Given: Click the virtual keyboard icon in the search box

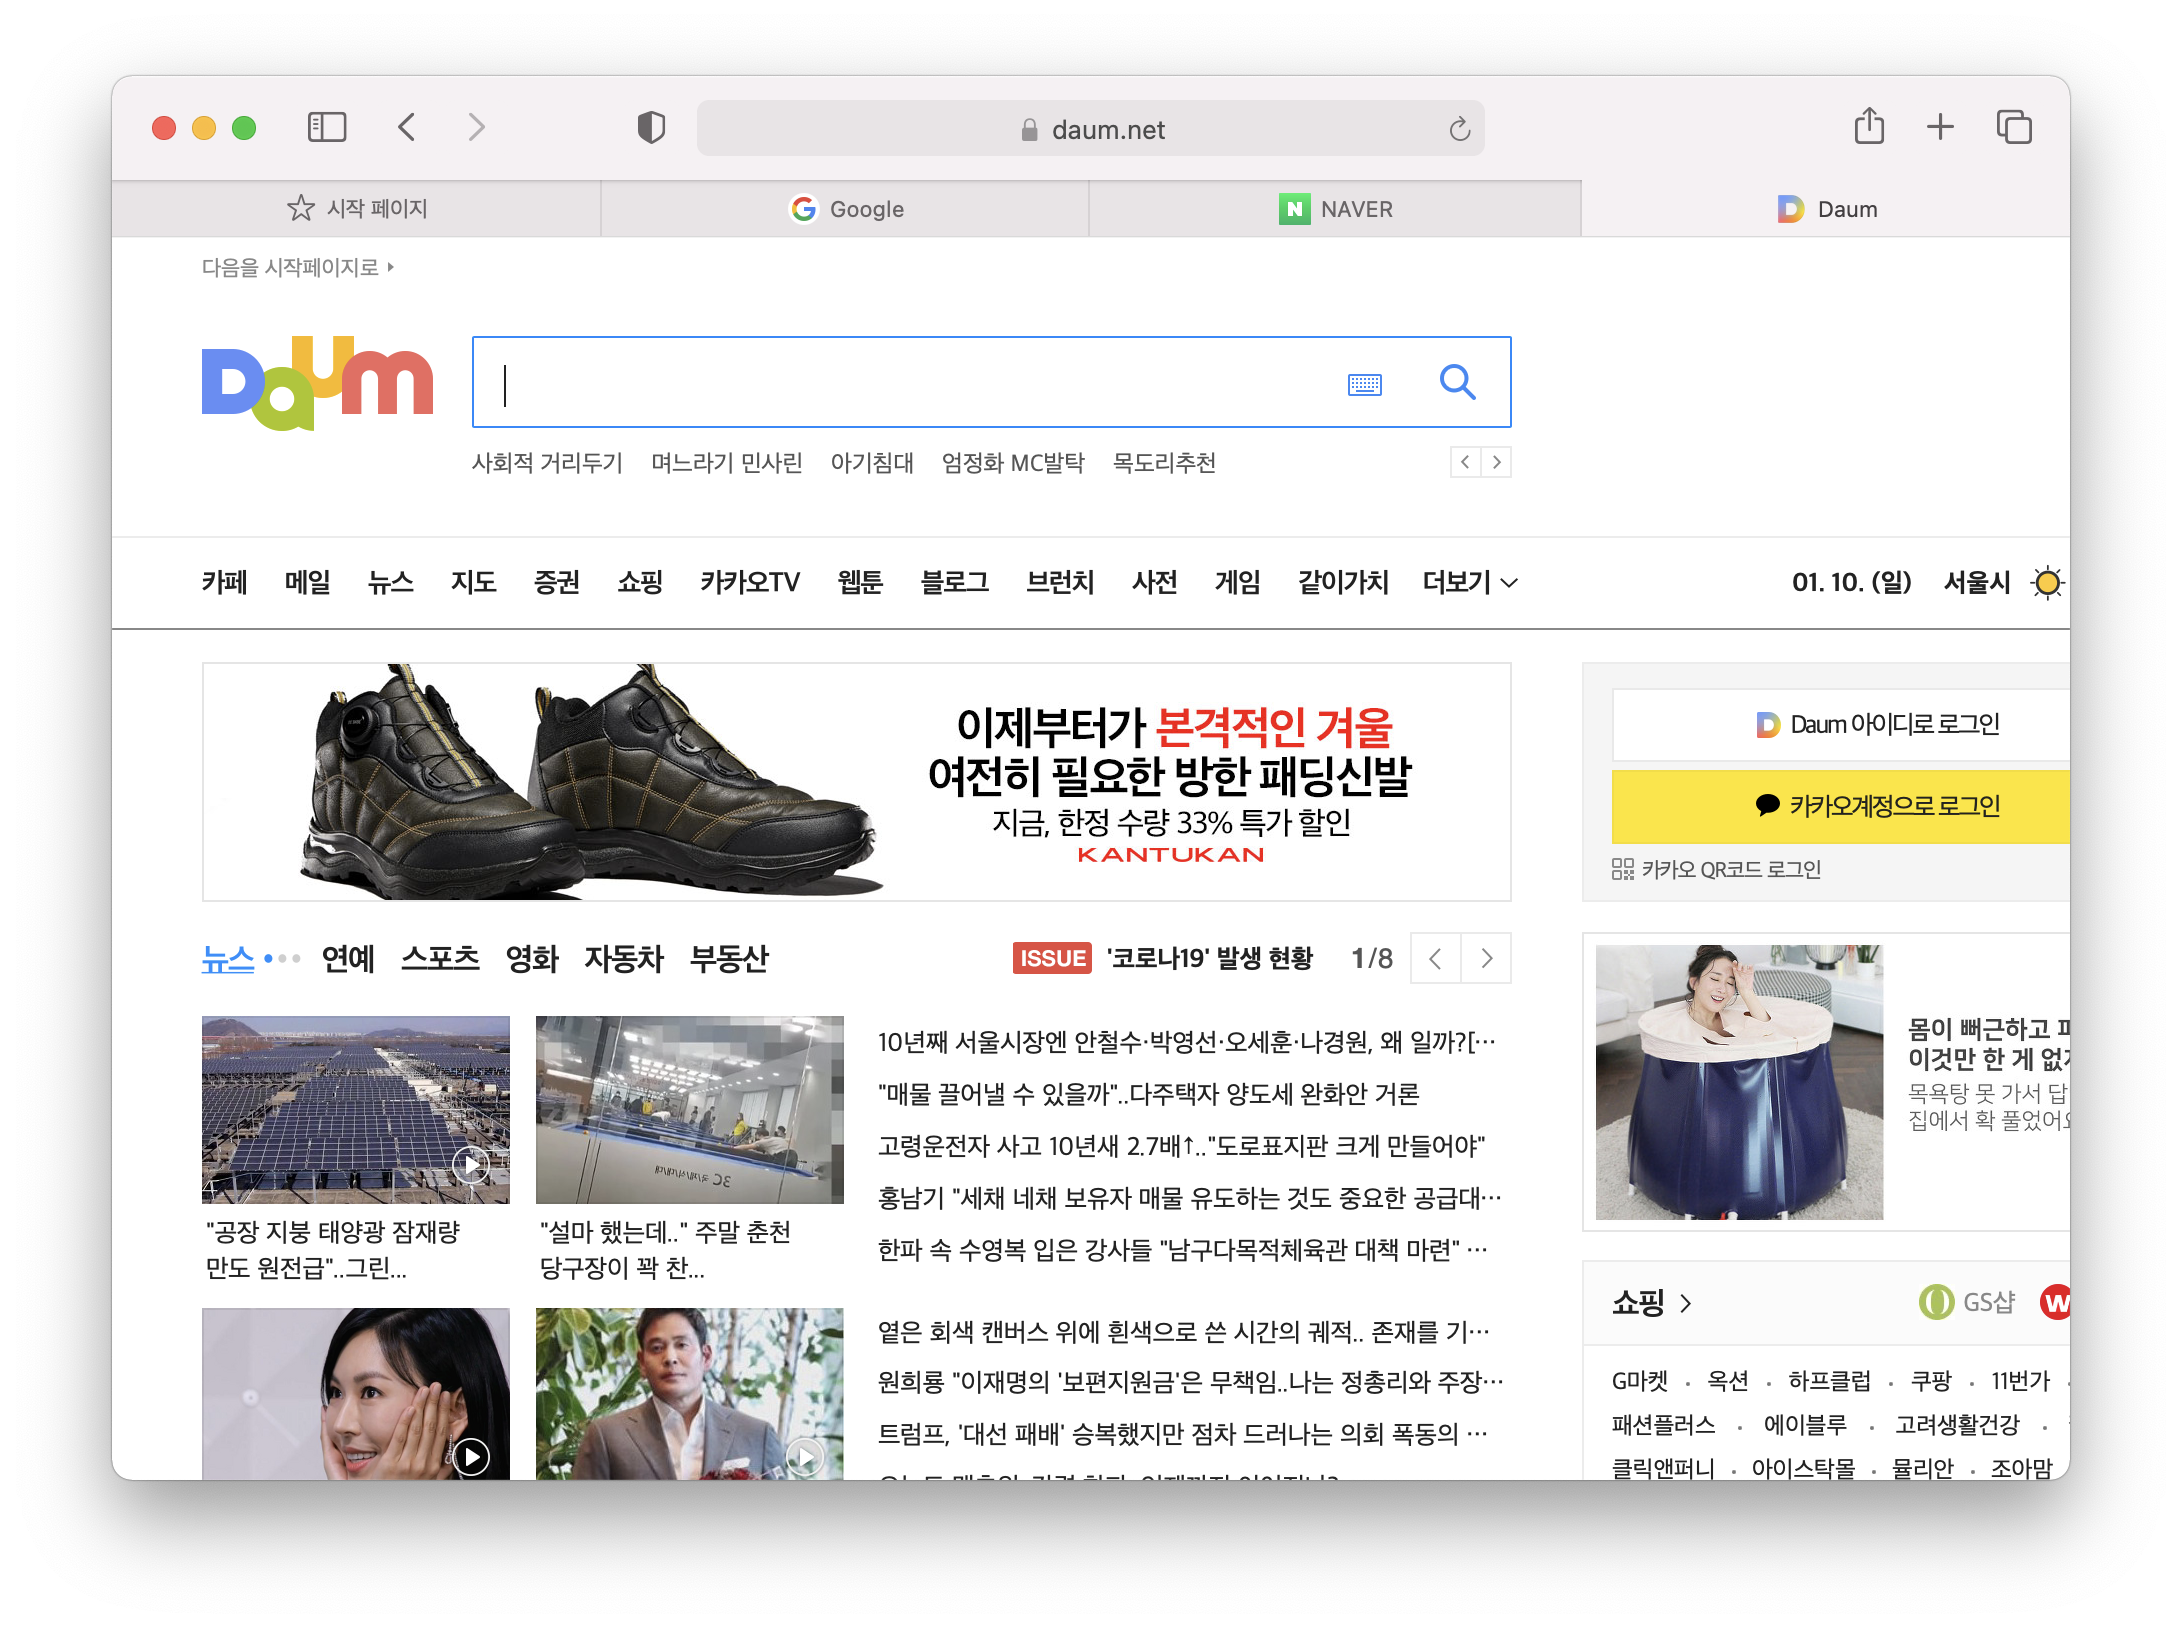Looking at the screenshot, I should (1364, 384).
